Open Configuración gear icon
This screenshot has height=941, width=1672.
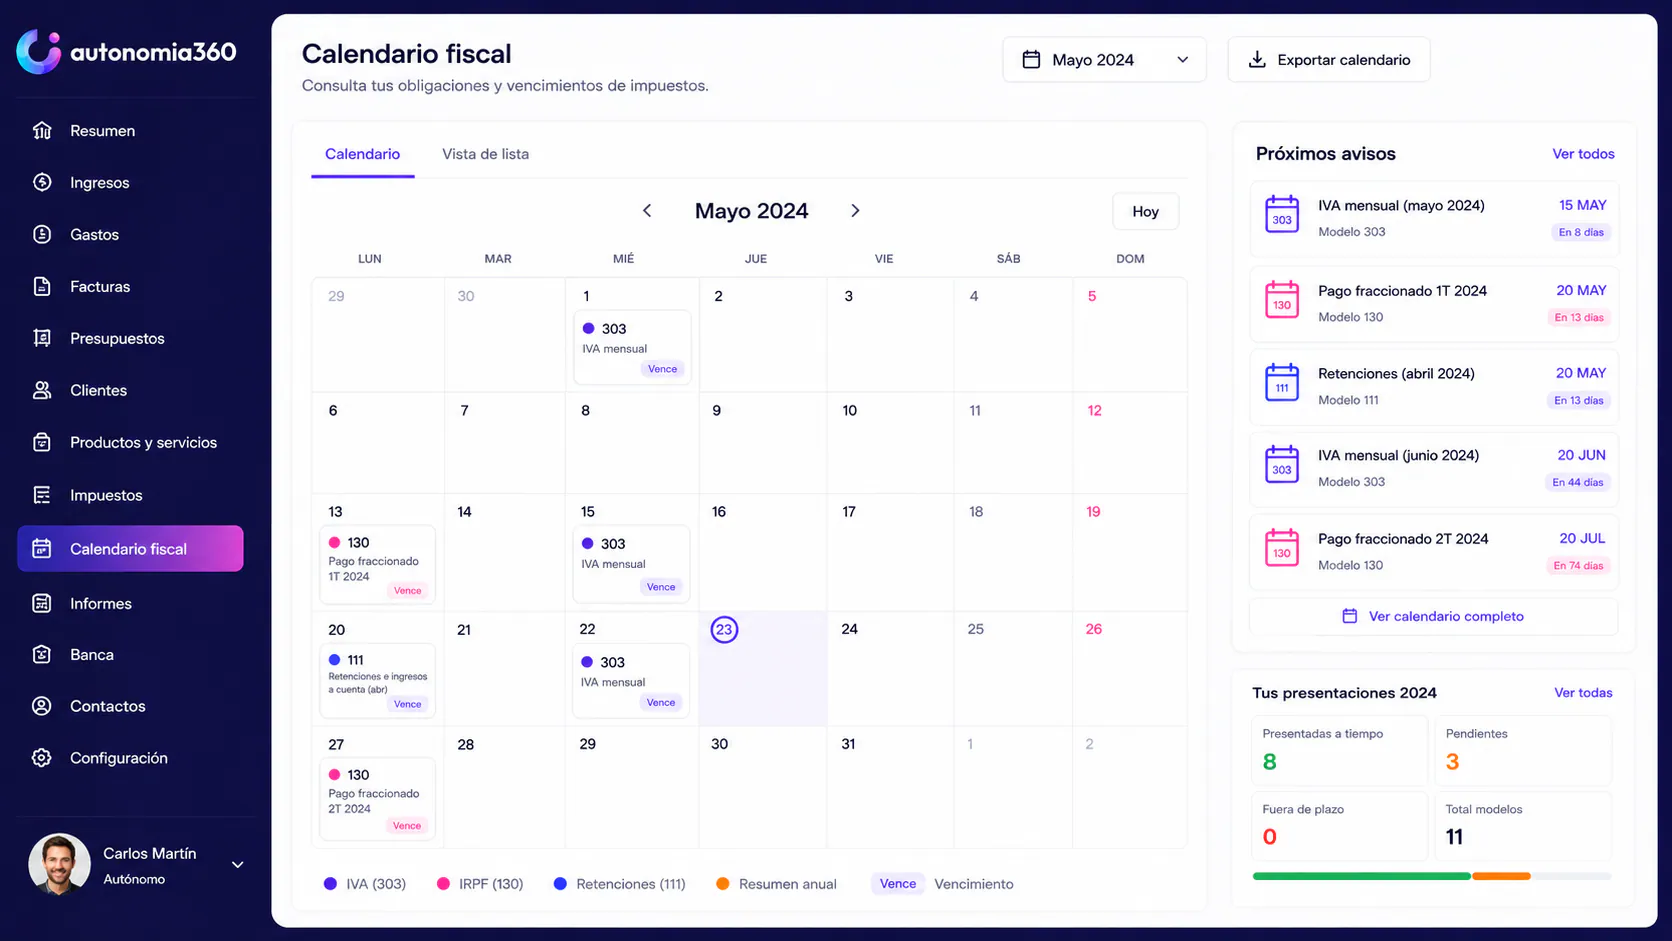pyautogui.click(x=42, y=758)
